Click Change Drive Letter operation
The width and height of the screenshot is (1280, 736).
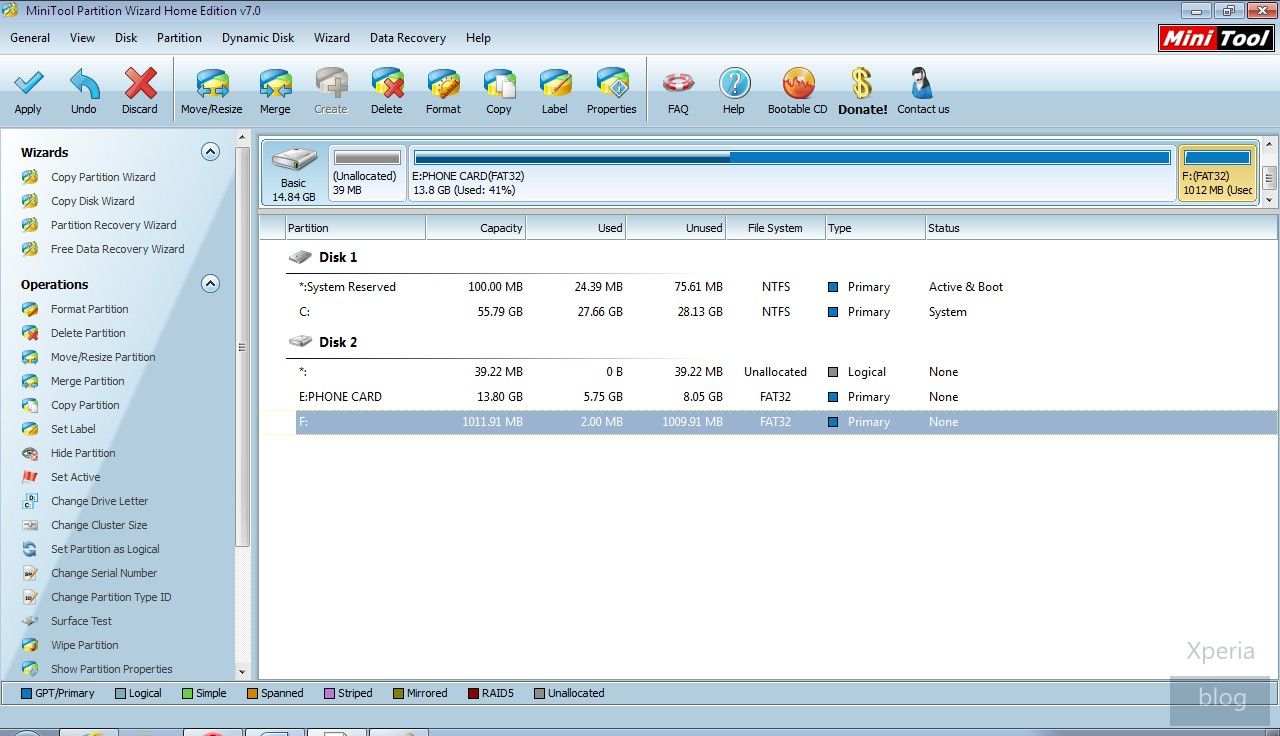(x=99, y=501)
